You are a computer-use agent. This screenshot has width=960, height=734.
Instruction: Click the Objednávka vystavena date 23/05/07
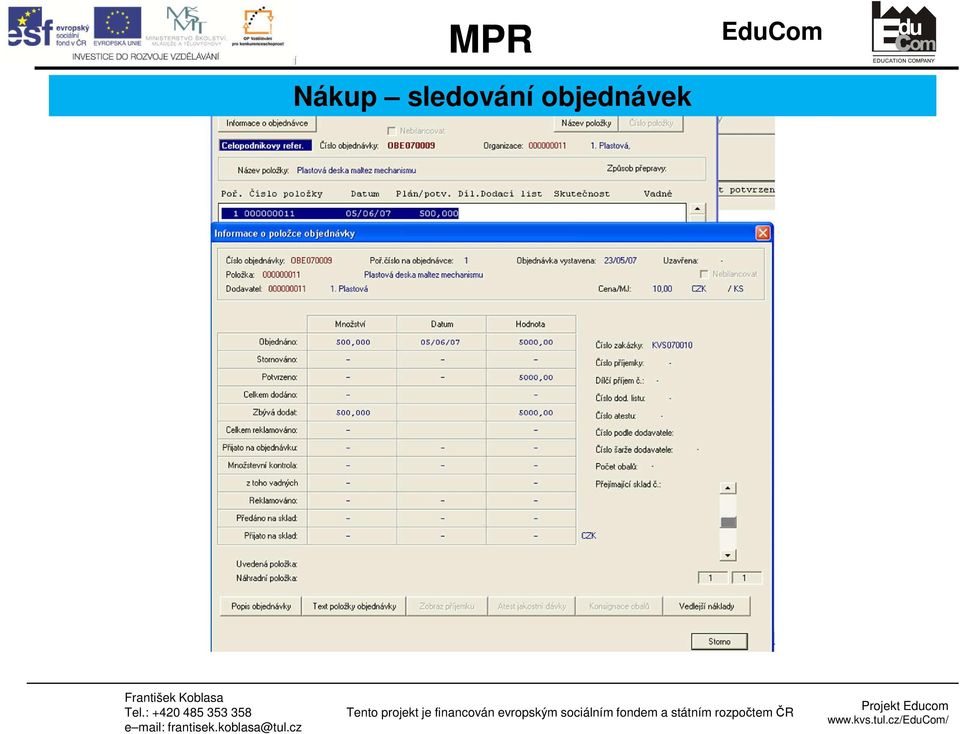(x=620, y=261)
